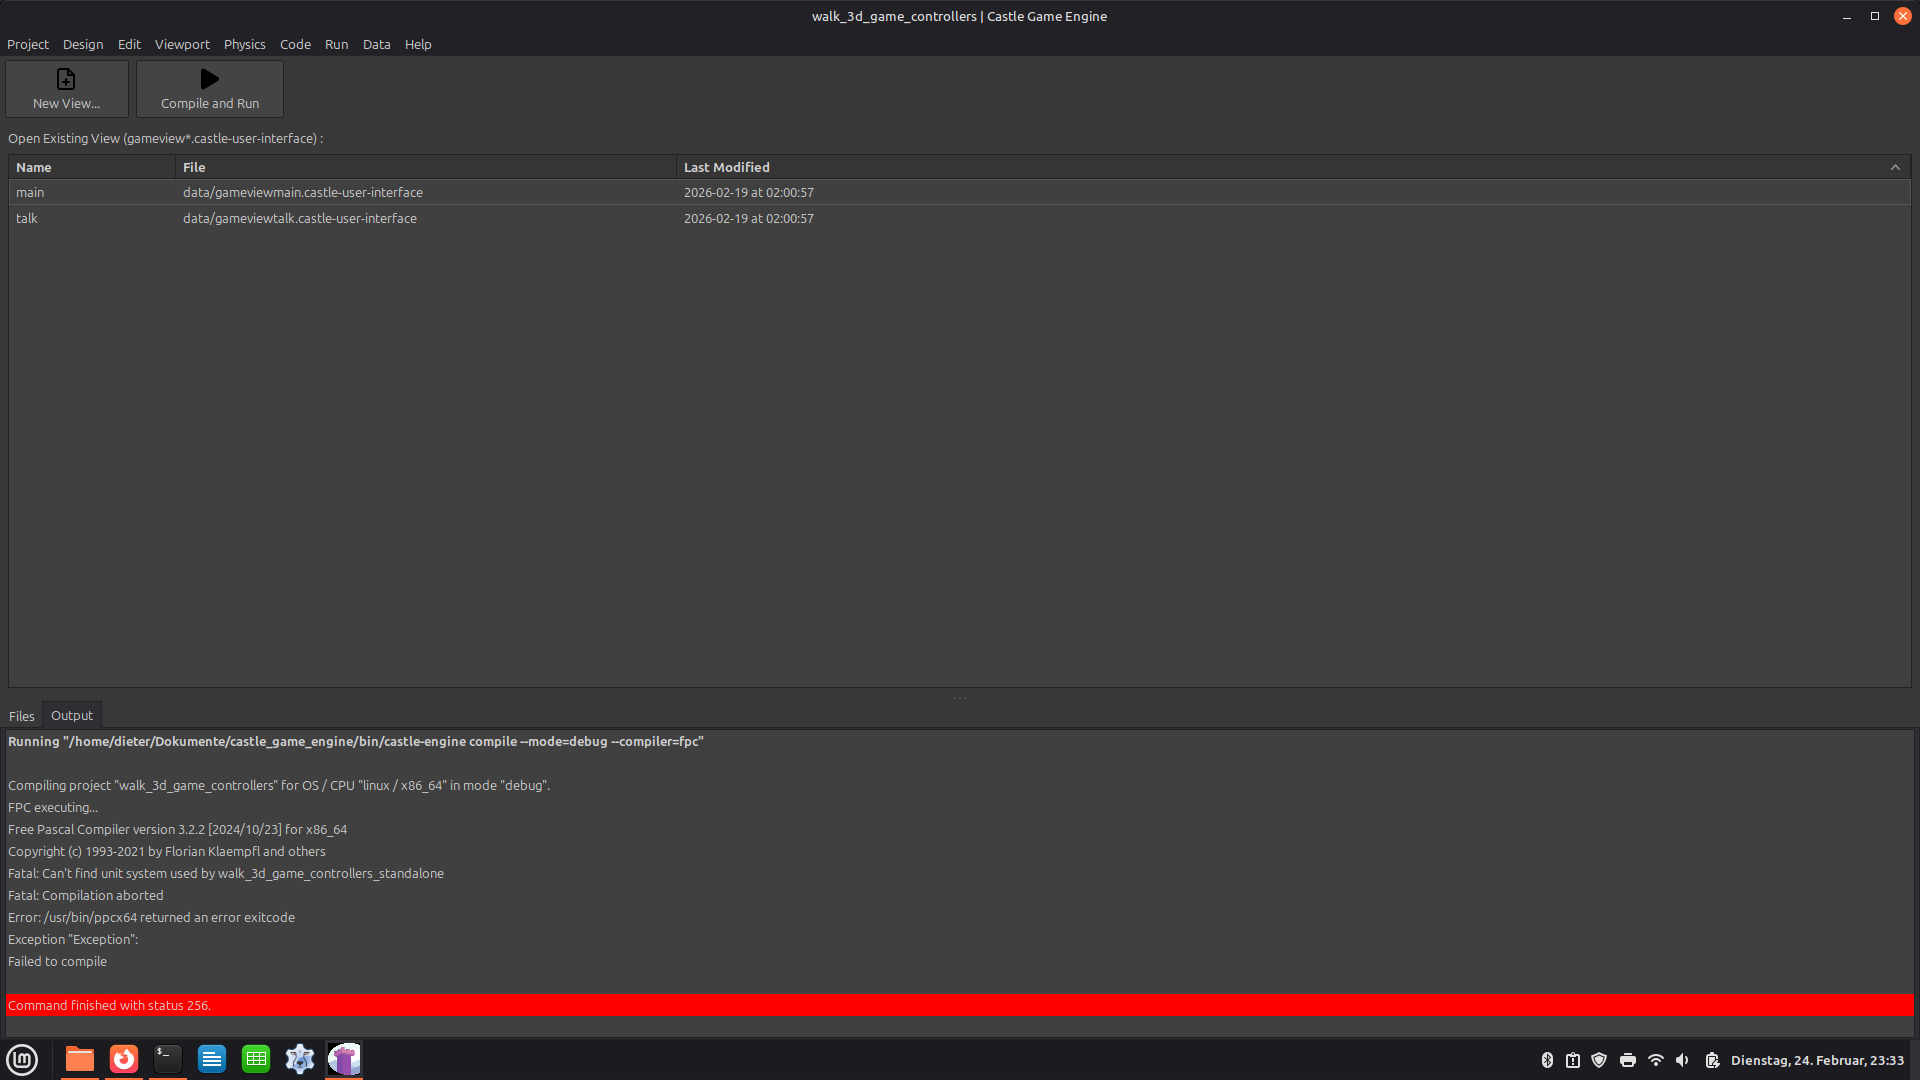The height and width of the screenshot is (1080, 1920).
Task: Open the spreadsheet app in the taskbar
Action: [x=256, y=1059]
